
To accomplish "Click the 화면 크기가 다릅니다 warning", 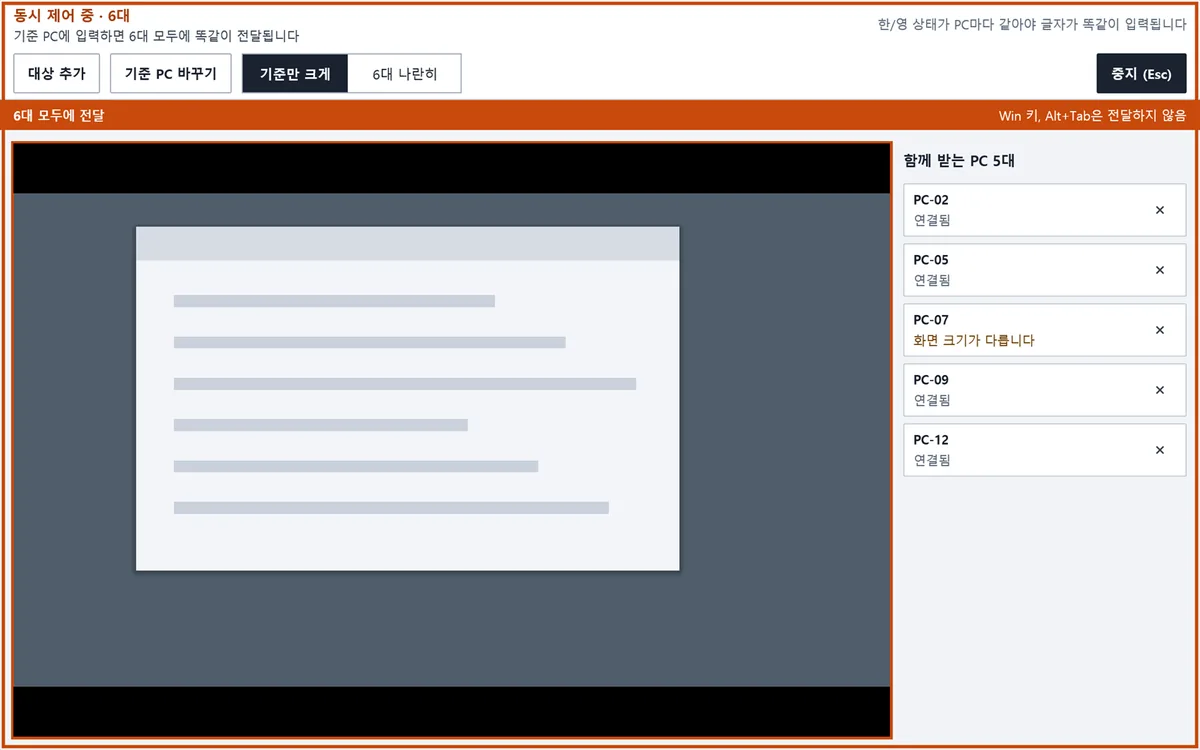I will click(x=974, y=340).
